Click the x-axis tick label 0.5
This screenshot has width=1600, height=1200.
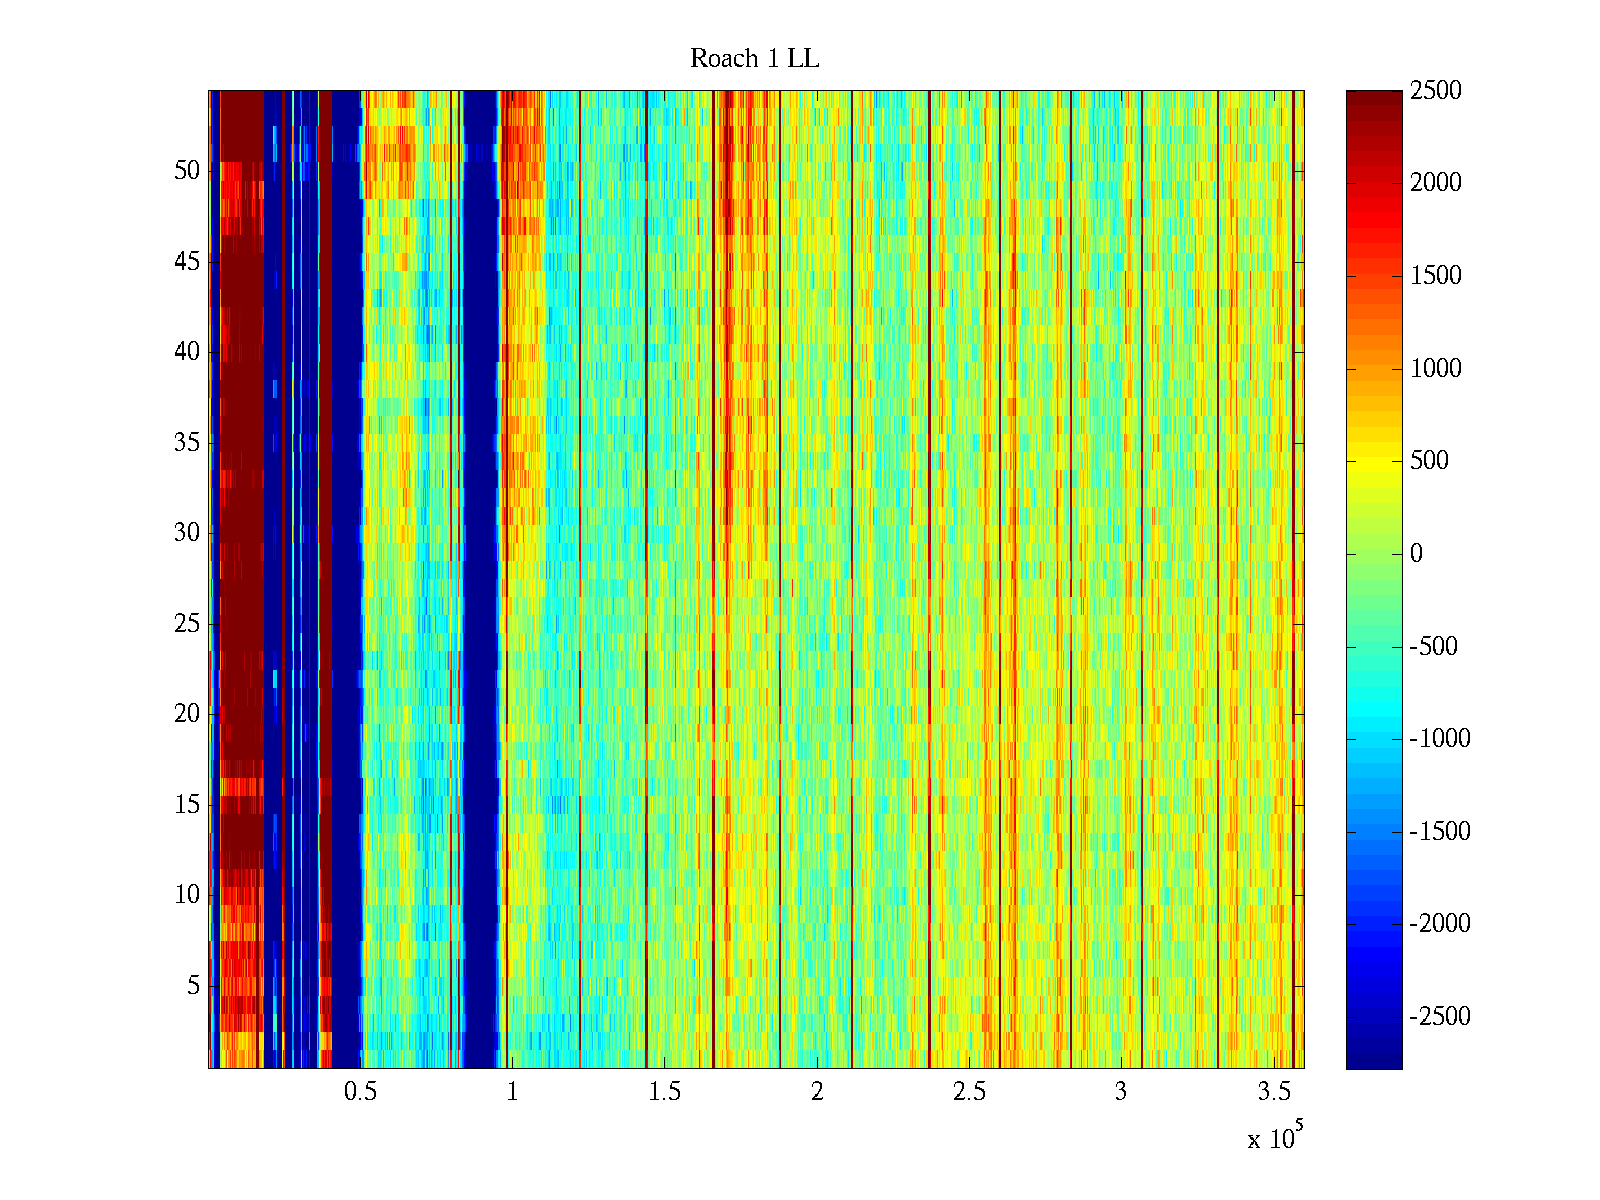point(360,1092)
